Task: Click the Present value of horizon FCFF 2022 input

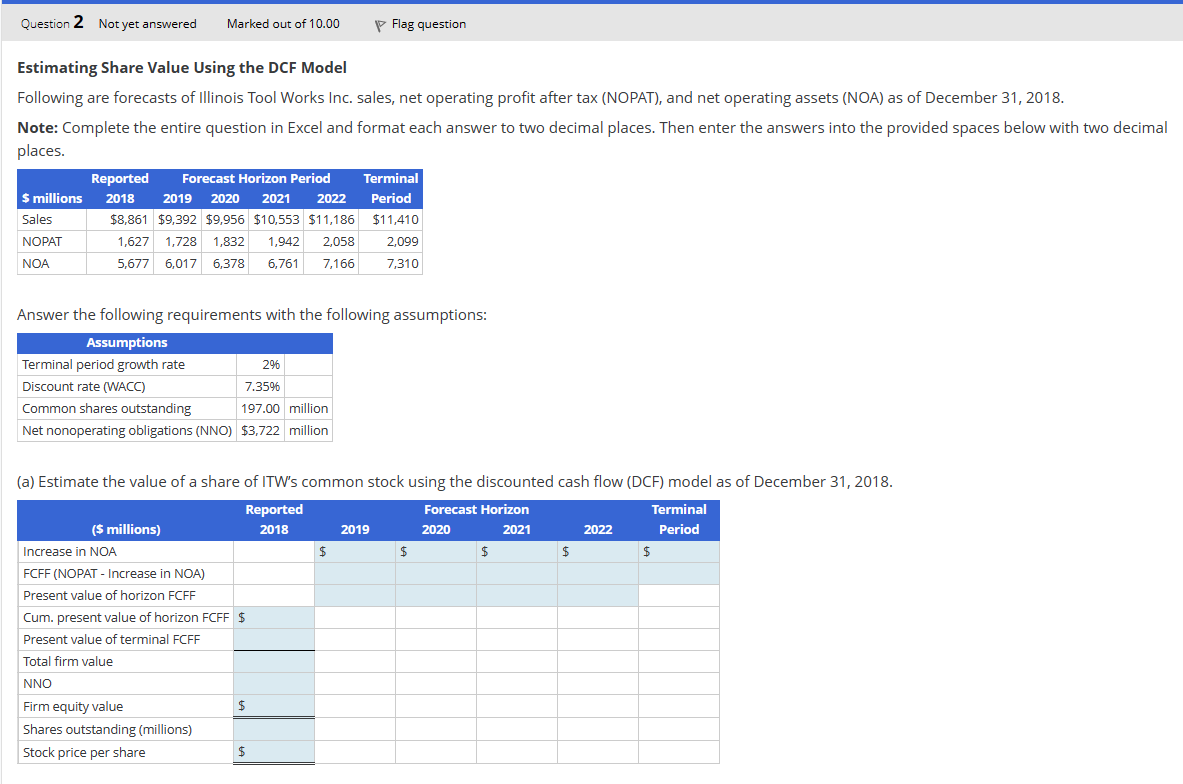Action: [x=598, y=595]
